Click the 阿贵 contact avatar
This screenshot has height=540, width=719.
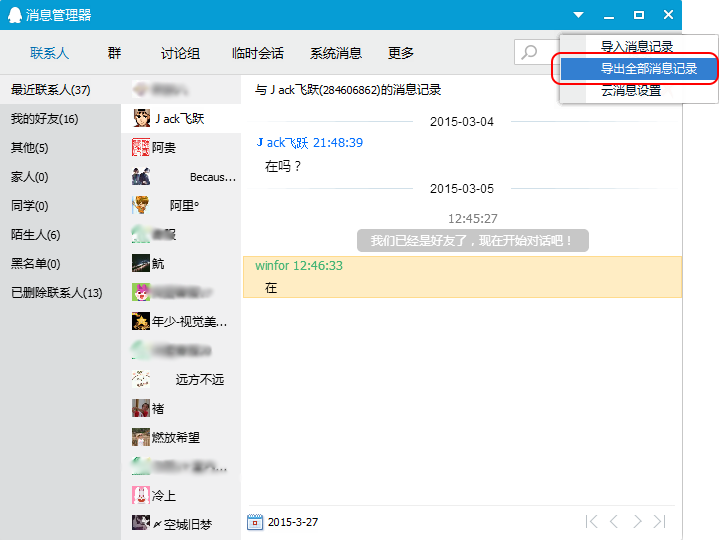coord(141,147)
